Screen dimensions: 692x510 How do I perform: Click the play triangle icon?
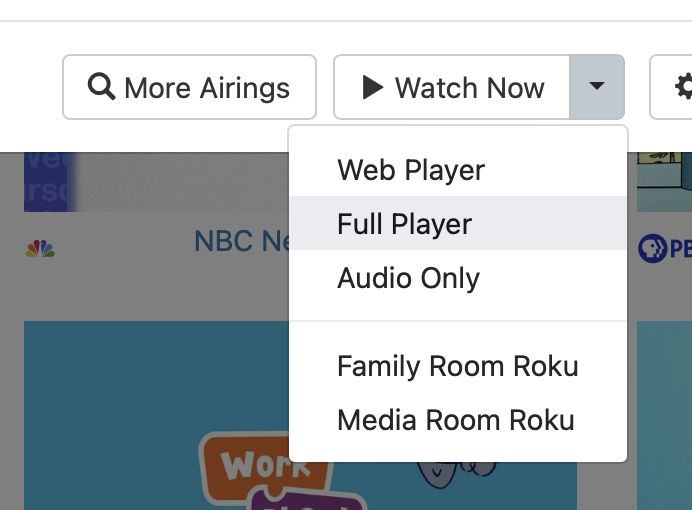coord(373,87)
